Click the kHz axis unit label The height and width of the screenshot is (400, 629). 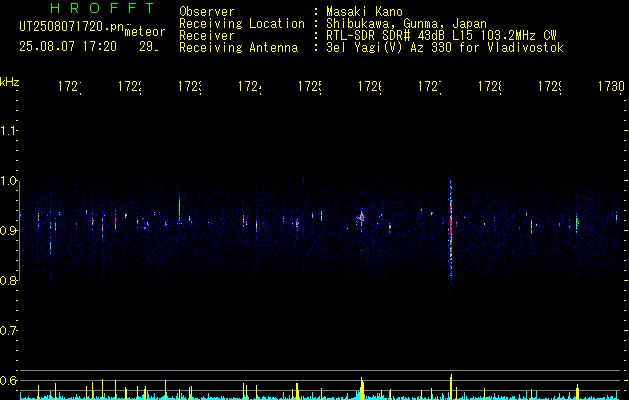tap(9, 82)
